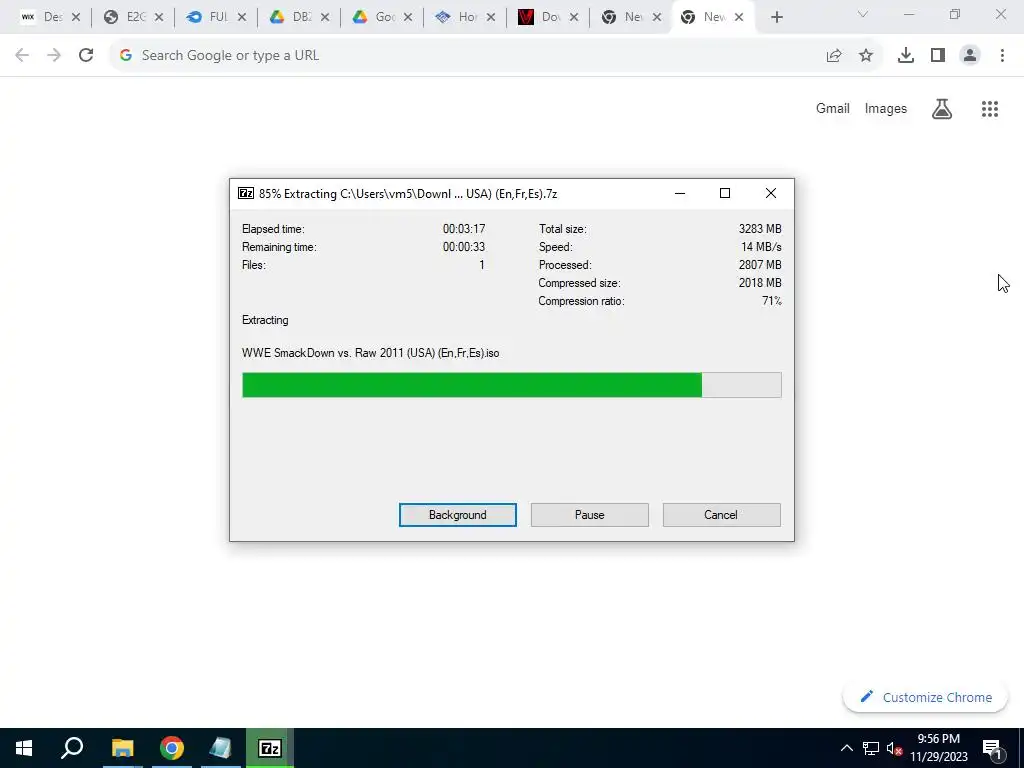Open the taskbar clock and date
The image size is (1024, 768).
[938, 748]
